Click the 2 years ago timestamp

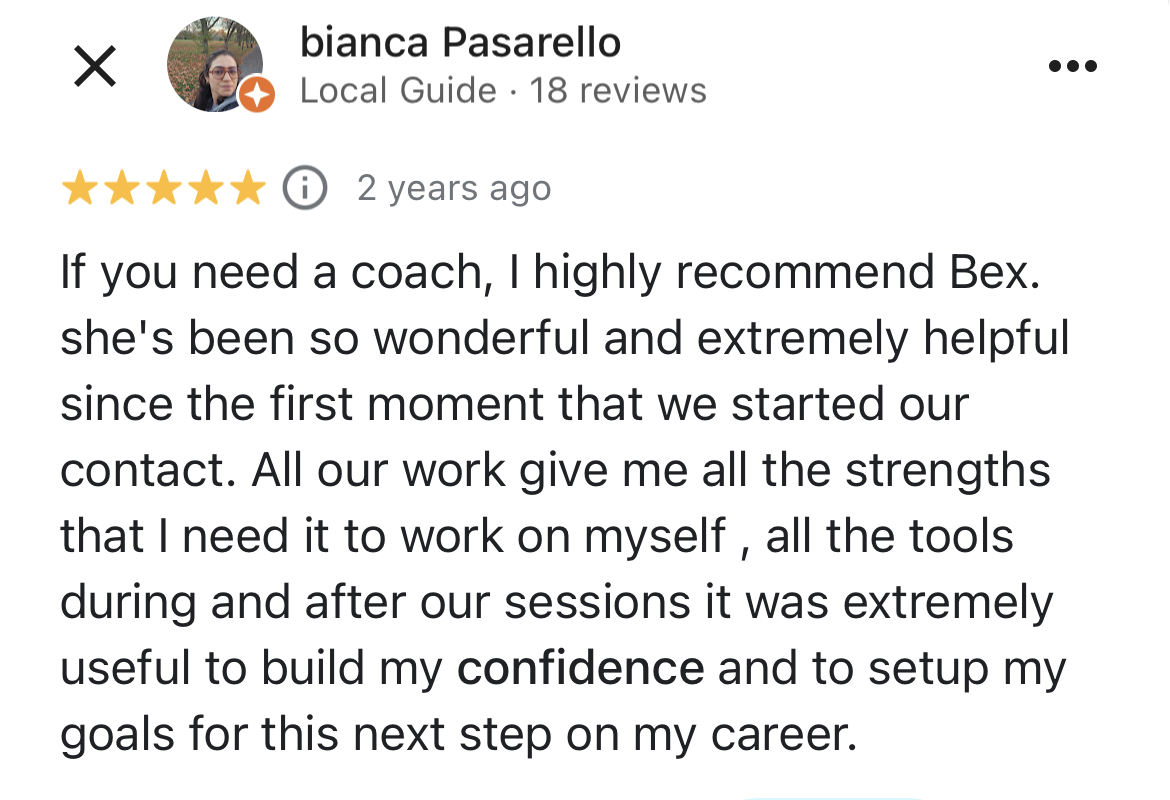(456, 188)
